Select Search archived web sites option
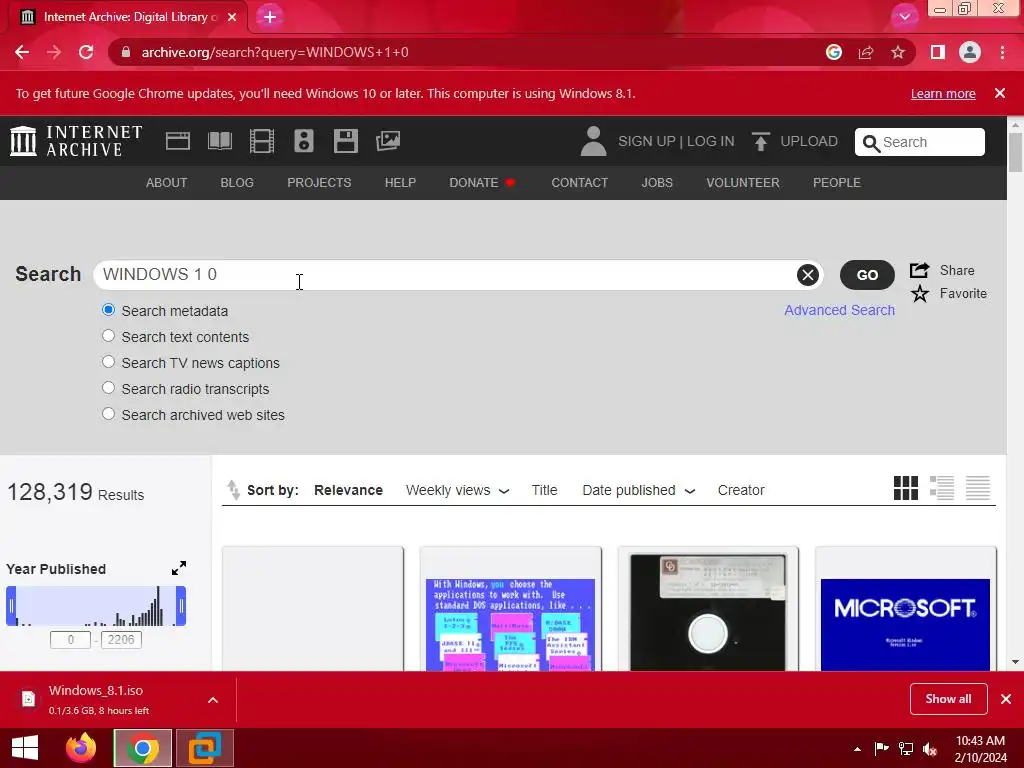The image size is (1024, 768). 108,413
